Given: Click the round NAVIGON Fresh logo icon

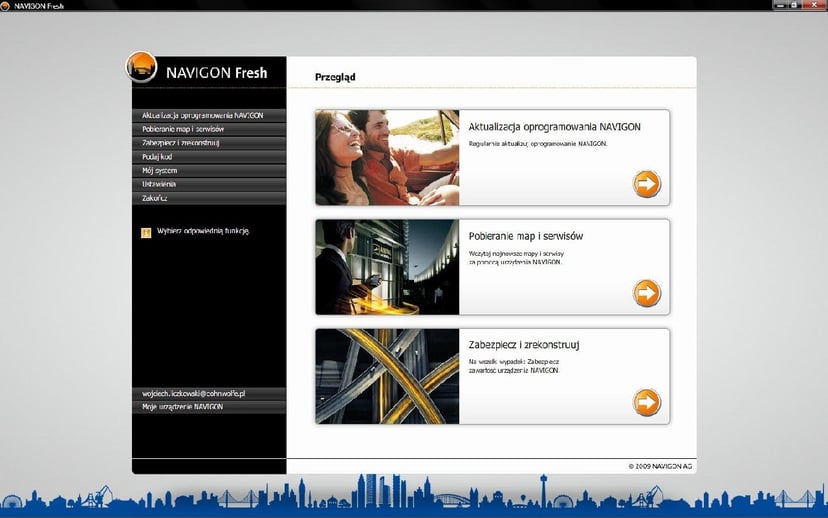Looking at the screenshot, I should click(x=141, y=67).
